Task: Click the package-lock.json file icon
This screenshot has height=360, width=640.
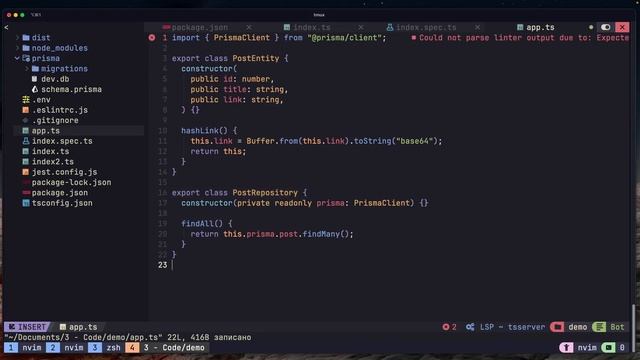Action: (x=26, y=182)
